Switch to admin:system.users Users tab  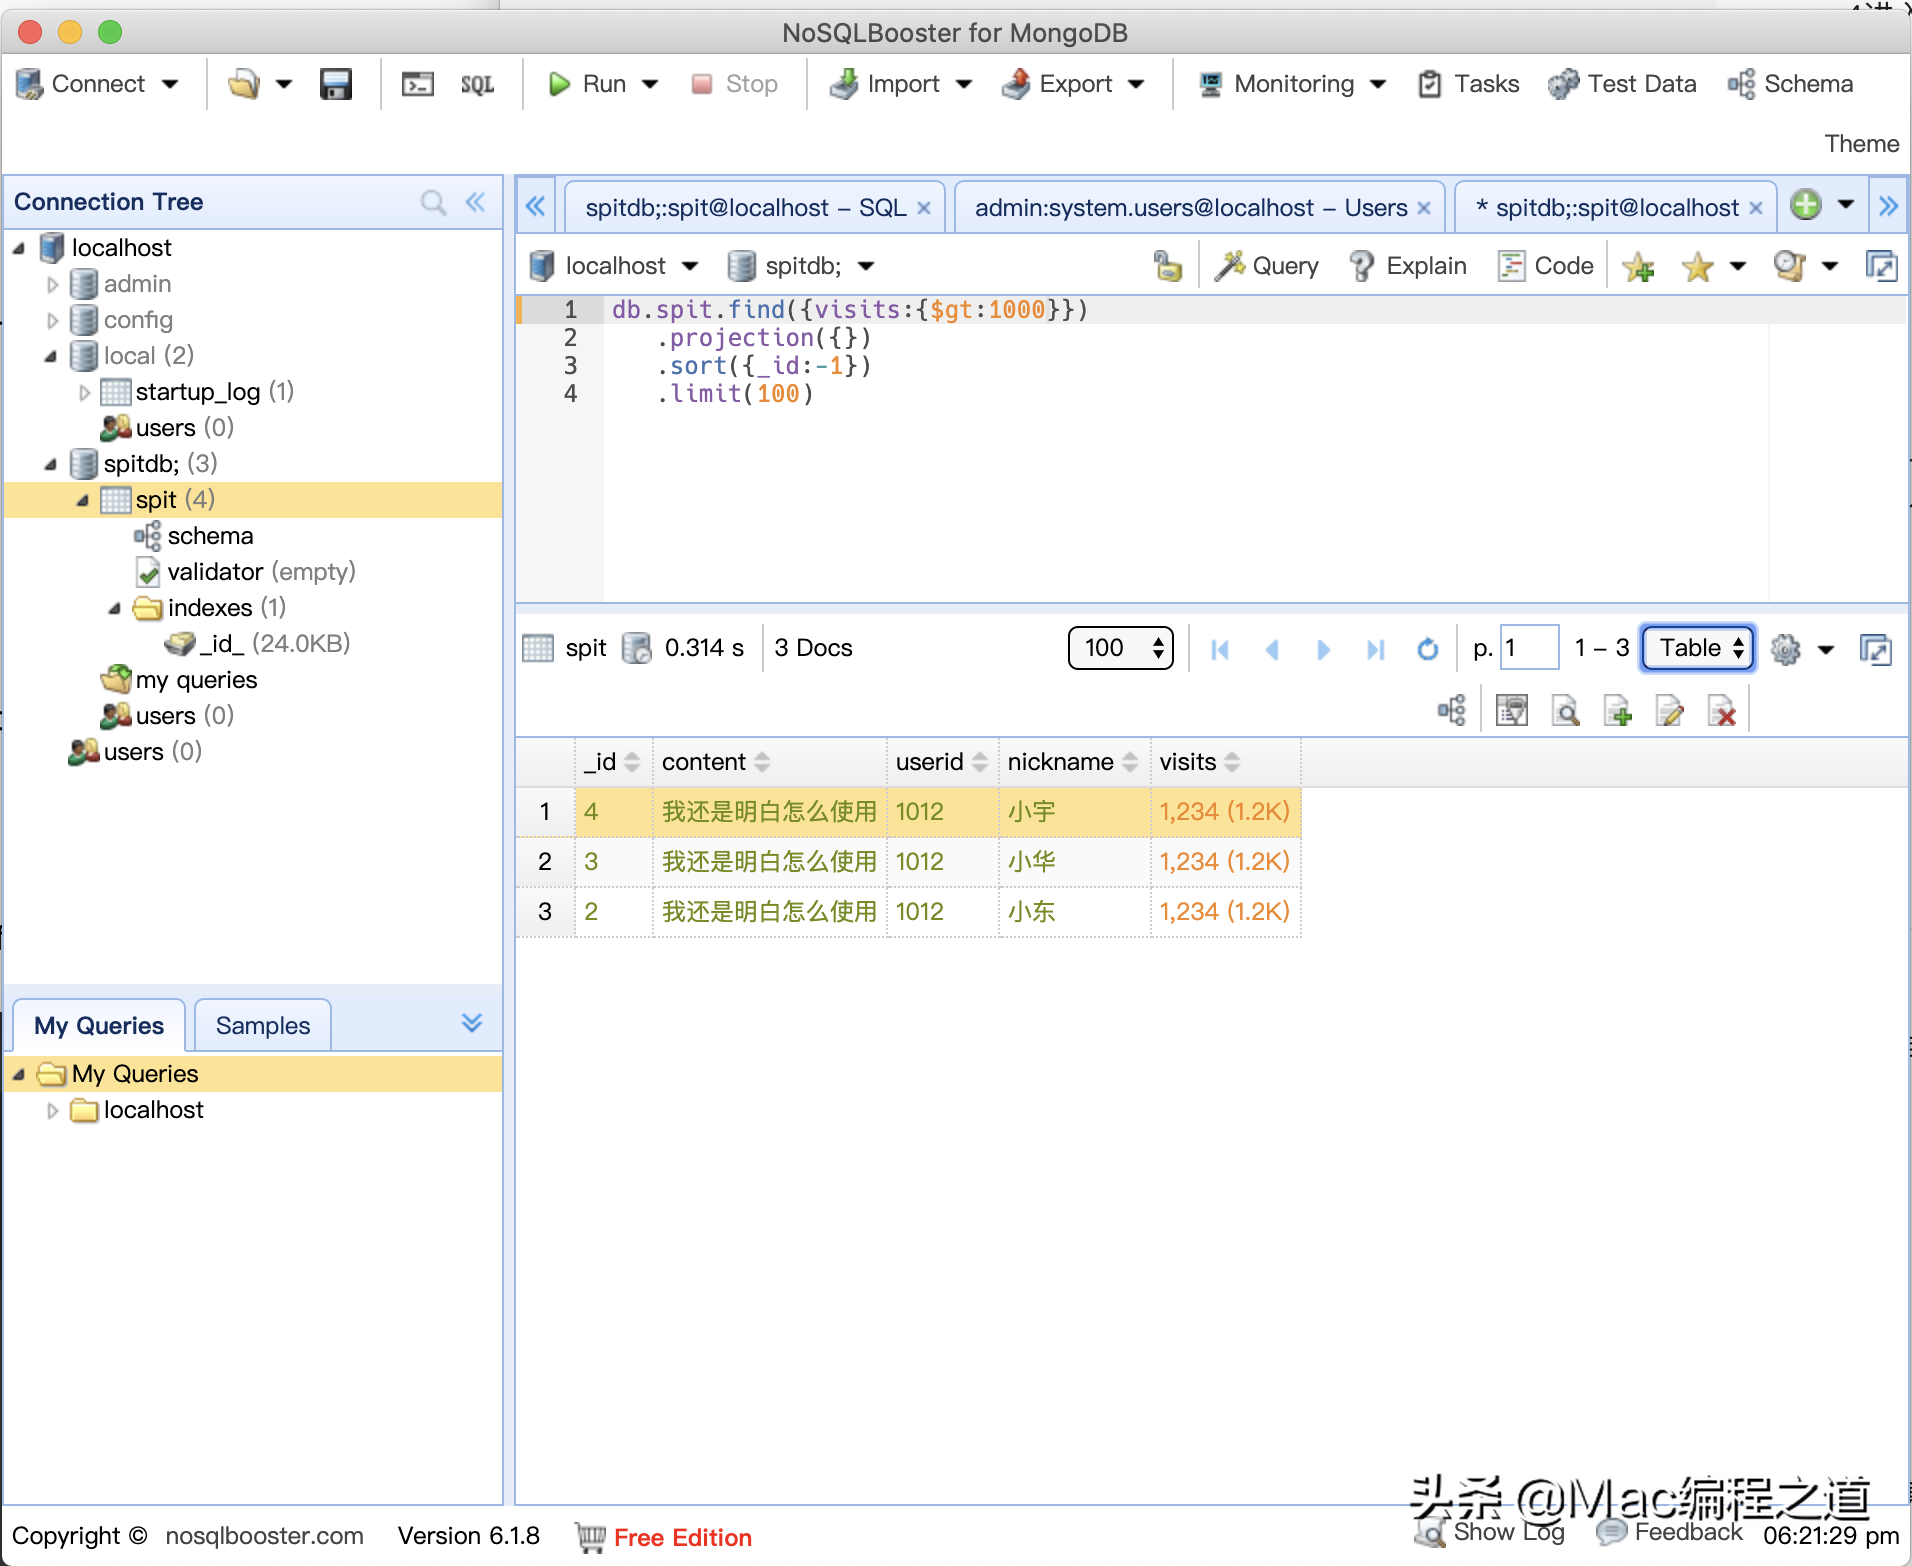point(1191,207)
